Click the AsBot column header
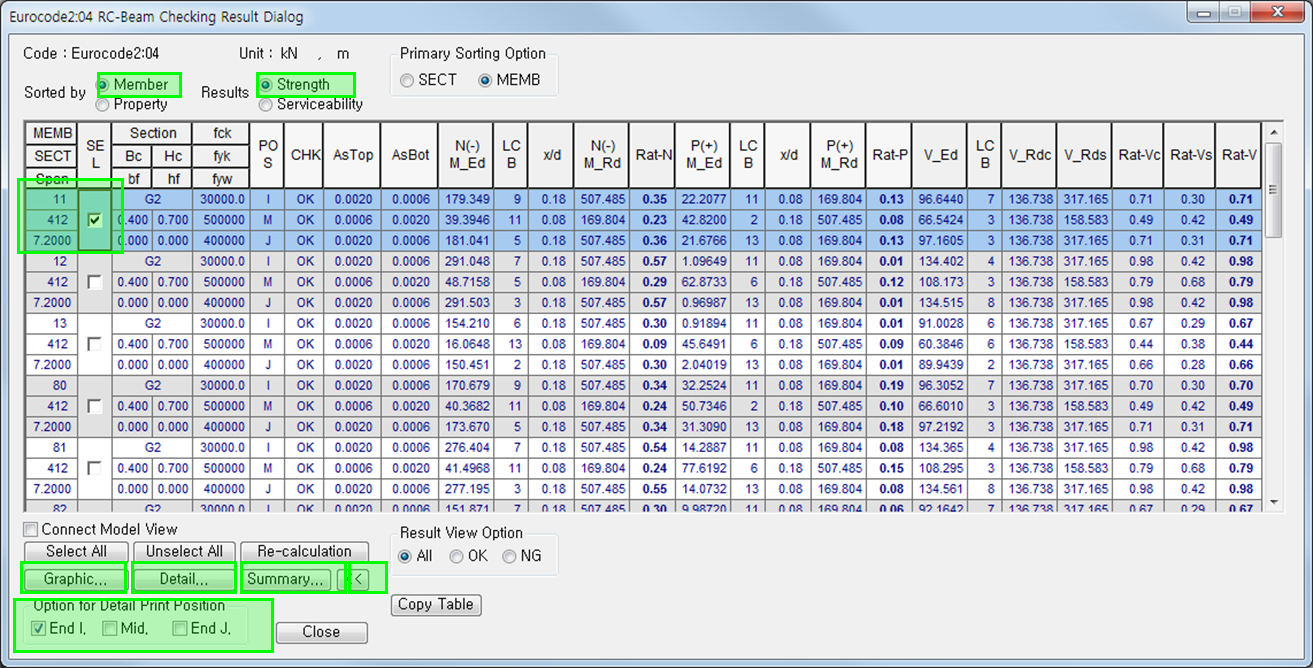This screenshot has height=668, width=1313. tap(411, 155)
